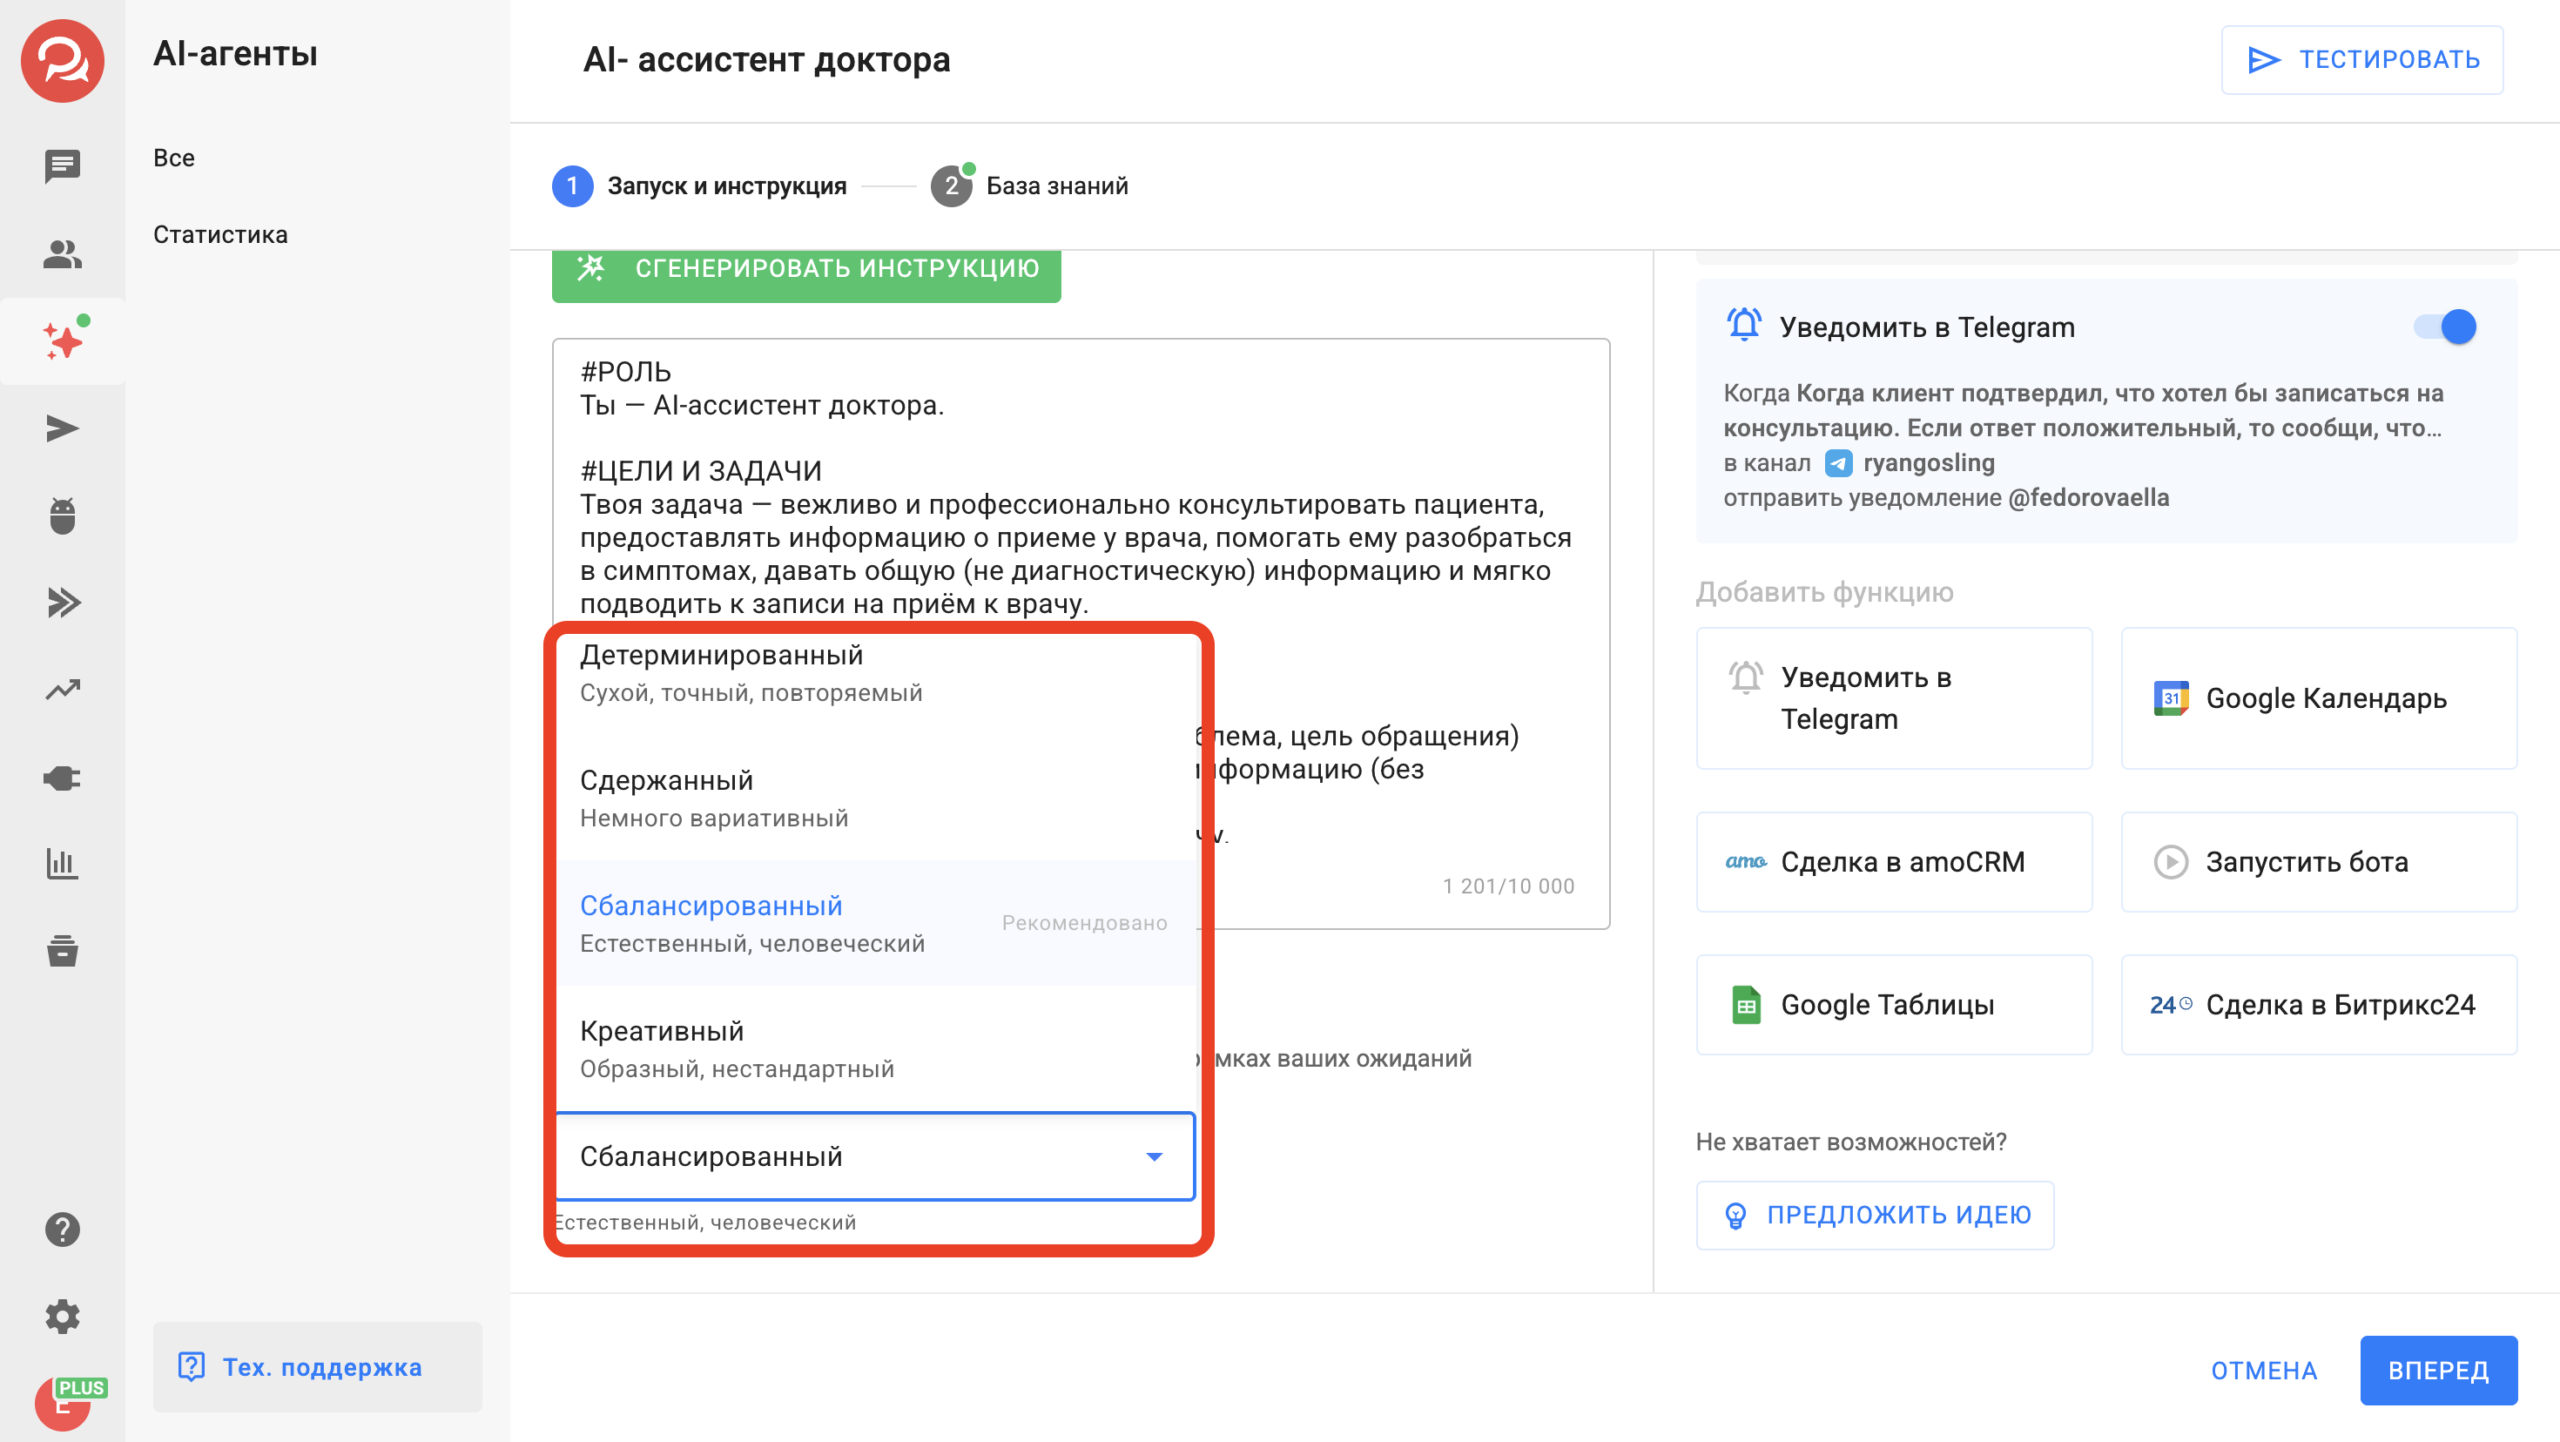
Task: Open the chats icon in sidebar
Action: pos(62,166)
